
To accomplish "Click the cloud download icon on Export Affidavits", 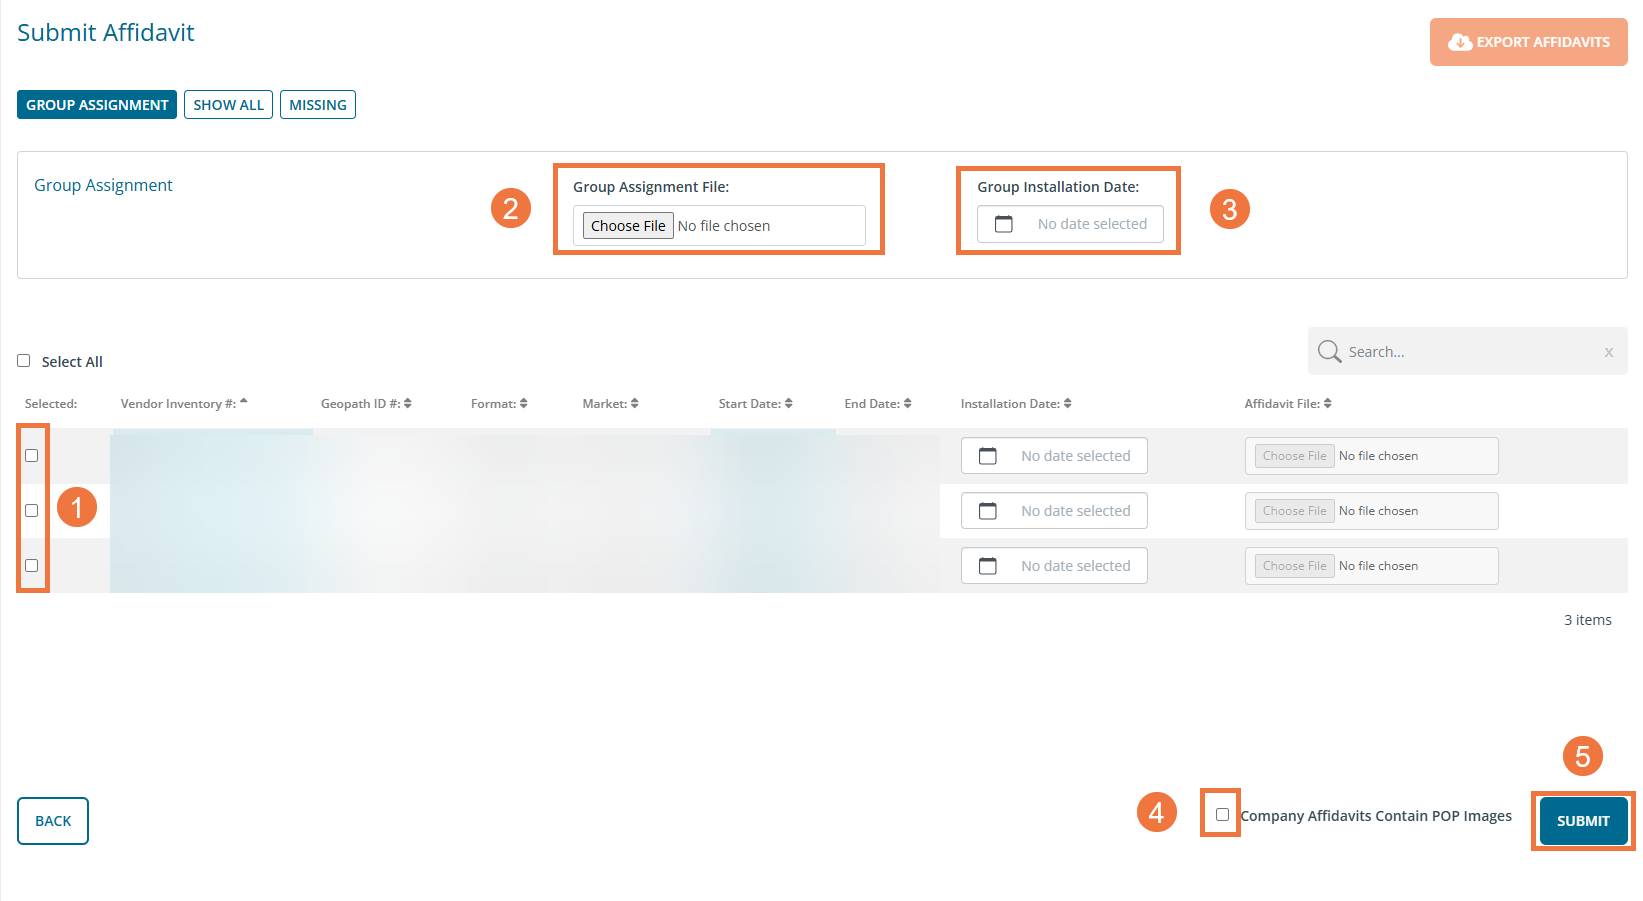I will coord(1459,42).
